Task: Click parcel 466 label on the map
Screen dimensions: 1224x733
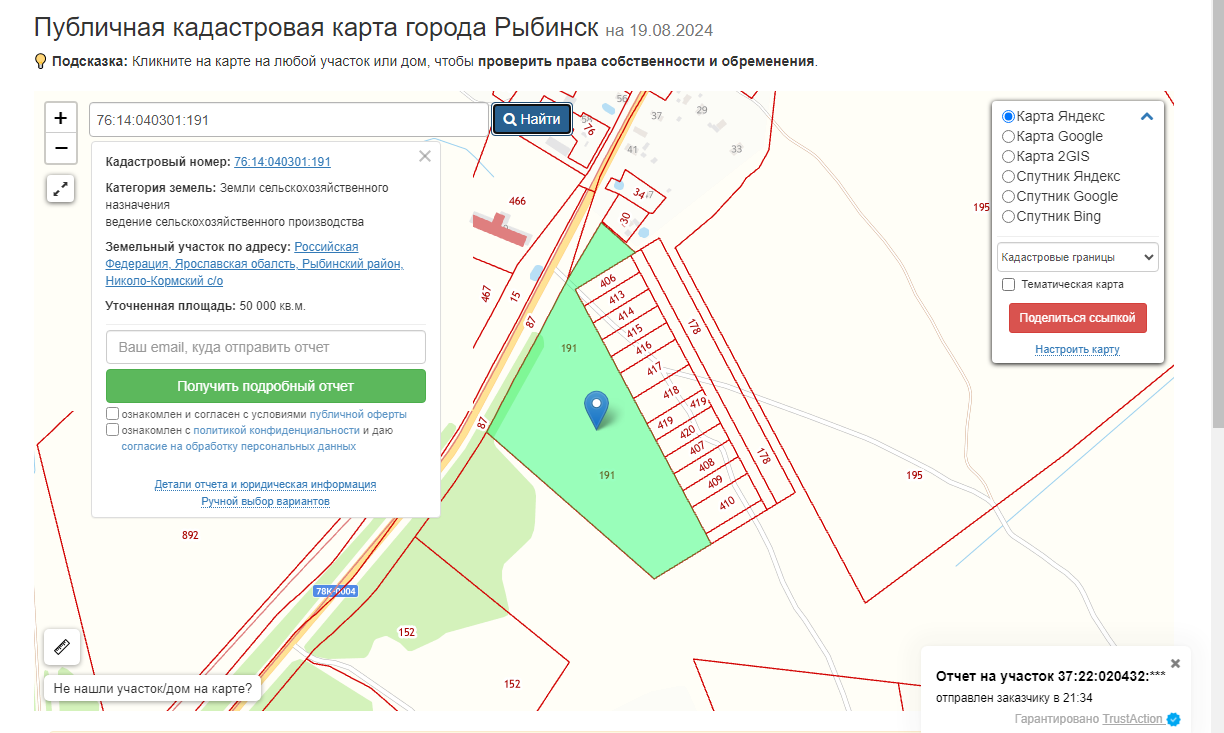Action: point(517,201)
